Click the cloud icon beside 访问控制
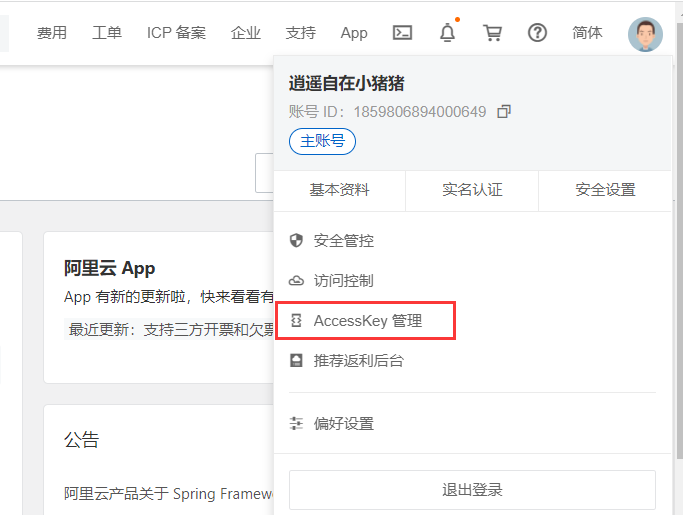 point(296,281)
